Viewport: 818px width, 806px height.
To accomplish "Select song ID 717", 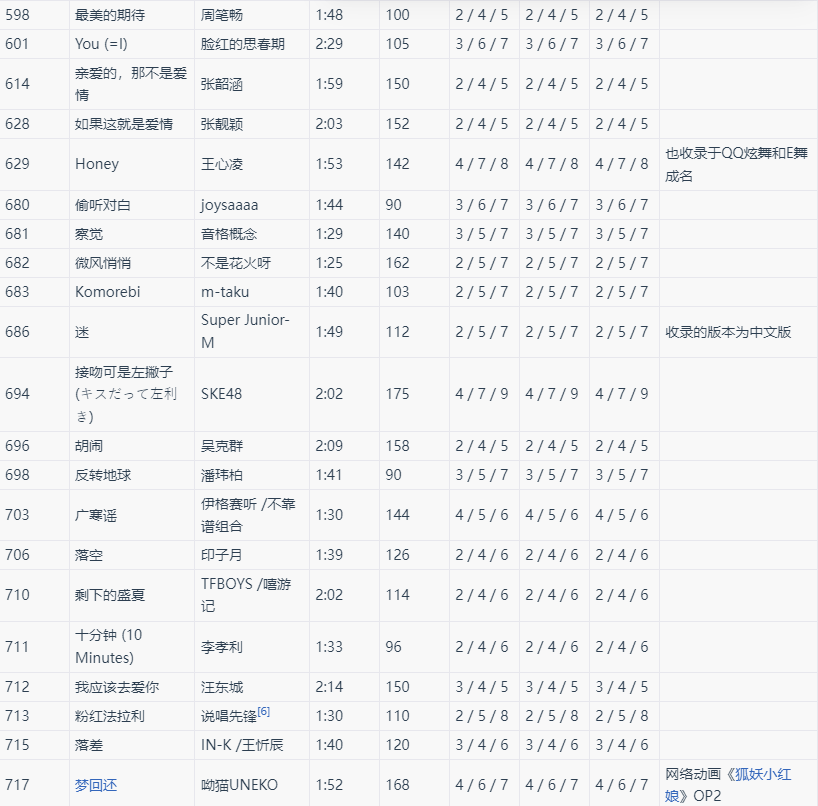I will pos(17,785).
